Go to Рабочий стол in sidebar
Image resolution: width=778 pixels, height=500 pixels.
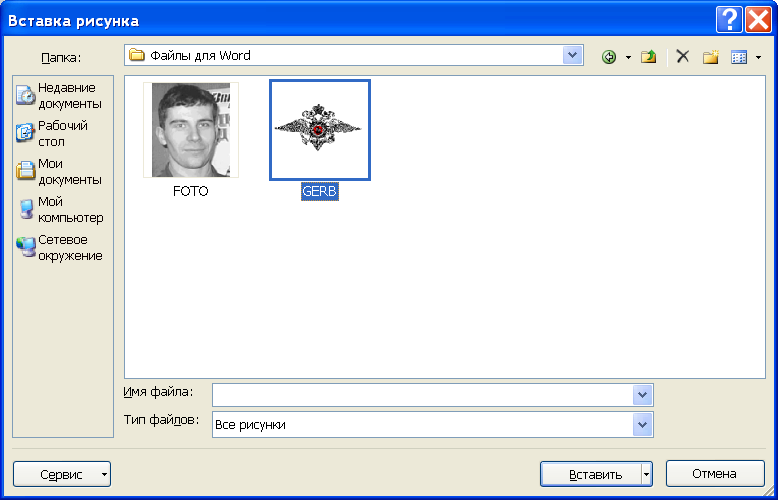click(52, 133)
